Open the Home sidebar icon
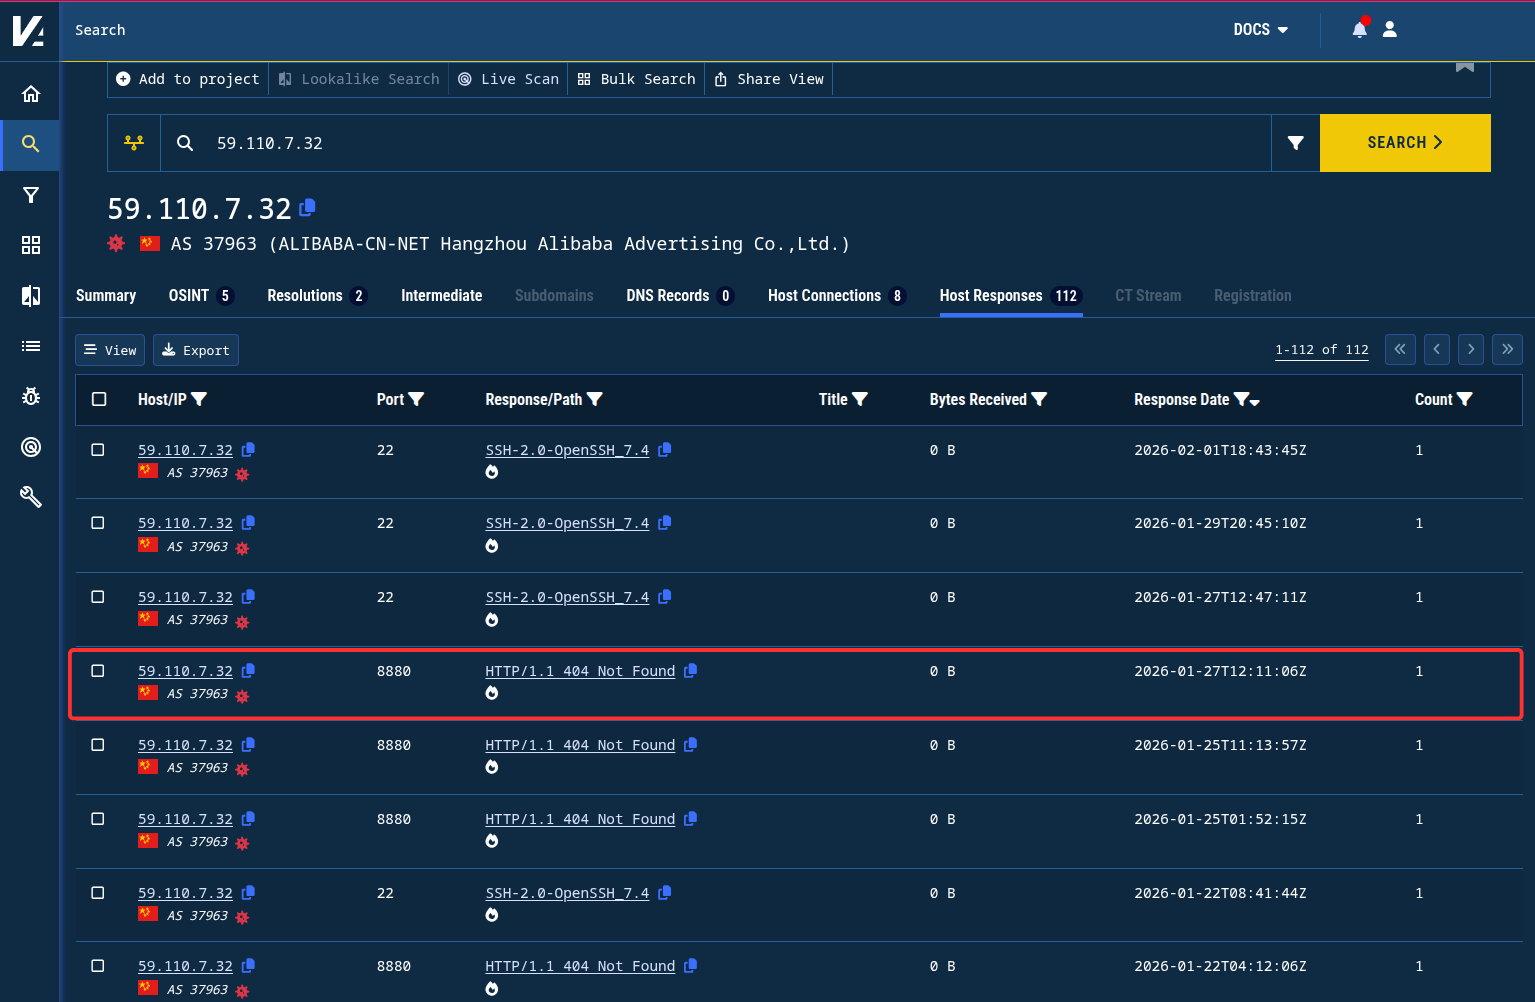The image size is (1535, 1002). 30,93
